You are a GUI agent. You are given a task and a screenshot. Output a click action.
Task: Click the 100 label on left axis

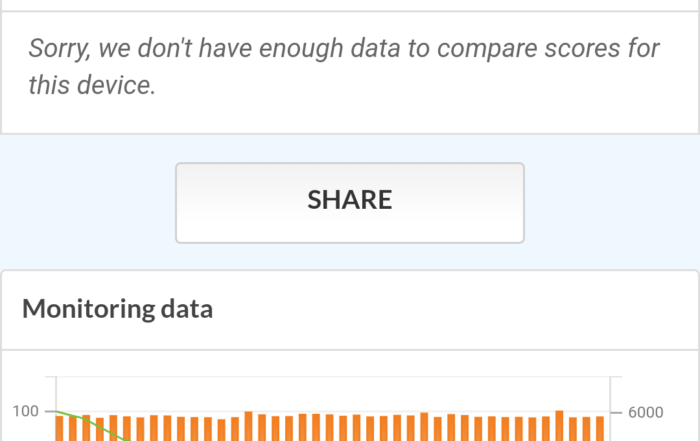pyautogui.click(x=26, y=411)
